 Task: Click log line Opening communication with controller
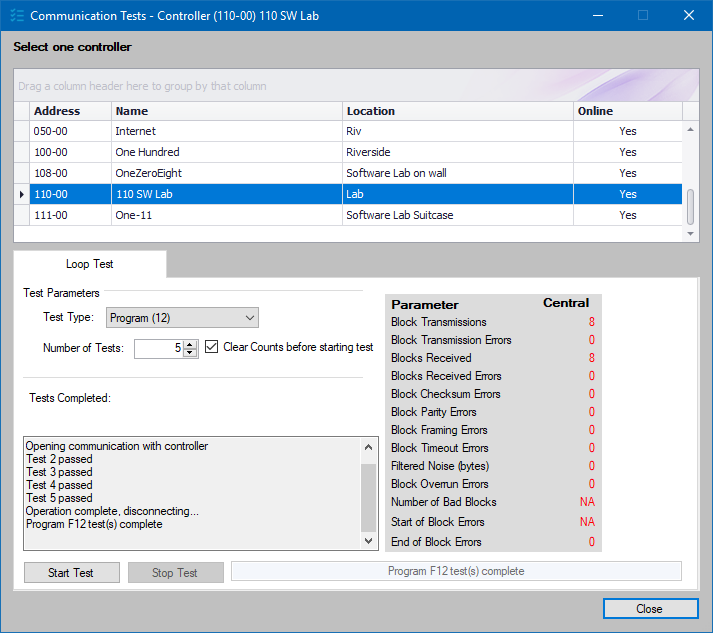117,446
